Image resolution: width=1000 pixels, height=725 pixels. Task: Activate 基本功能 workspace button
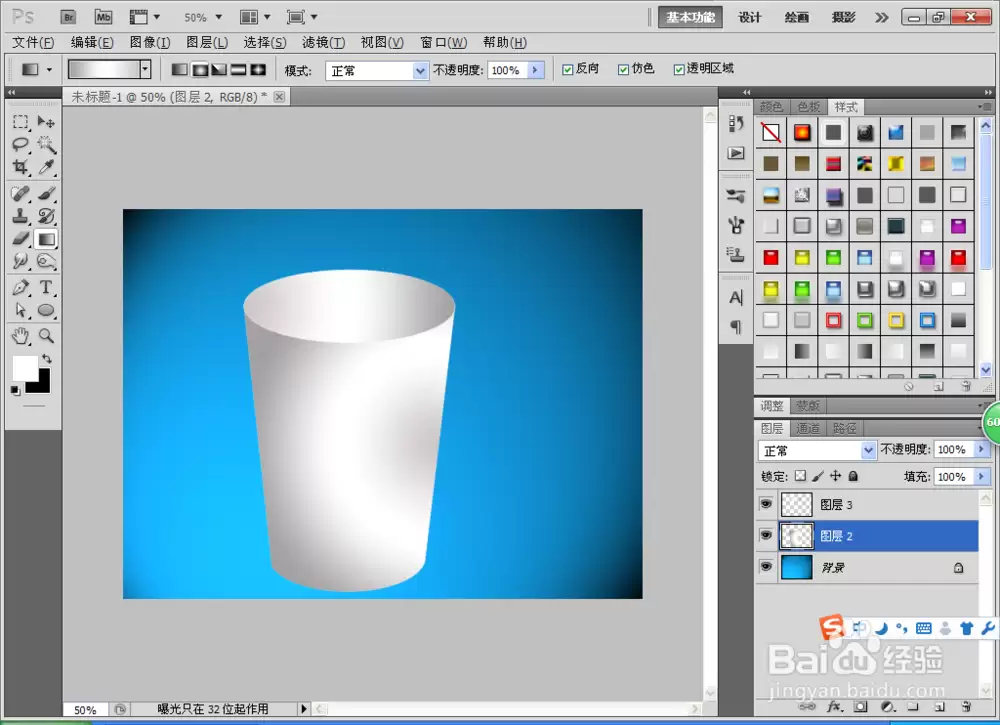pyautogui.click(x=690, y=17)
